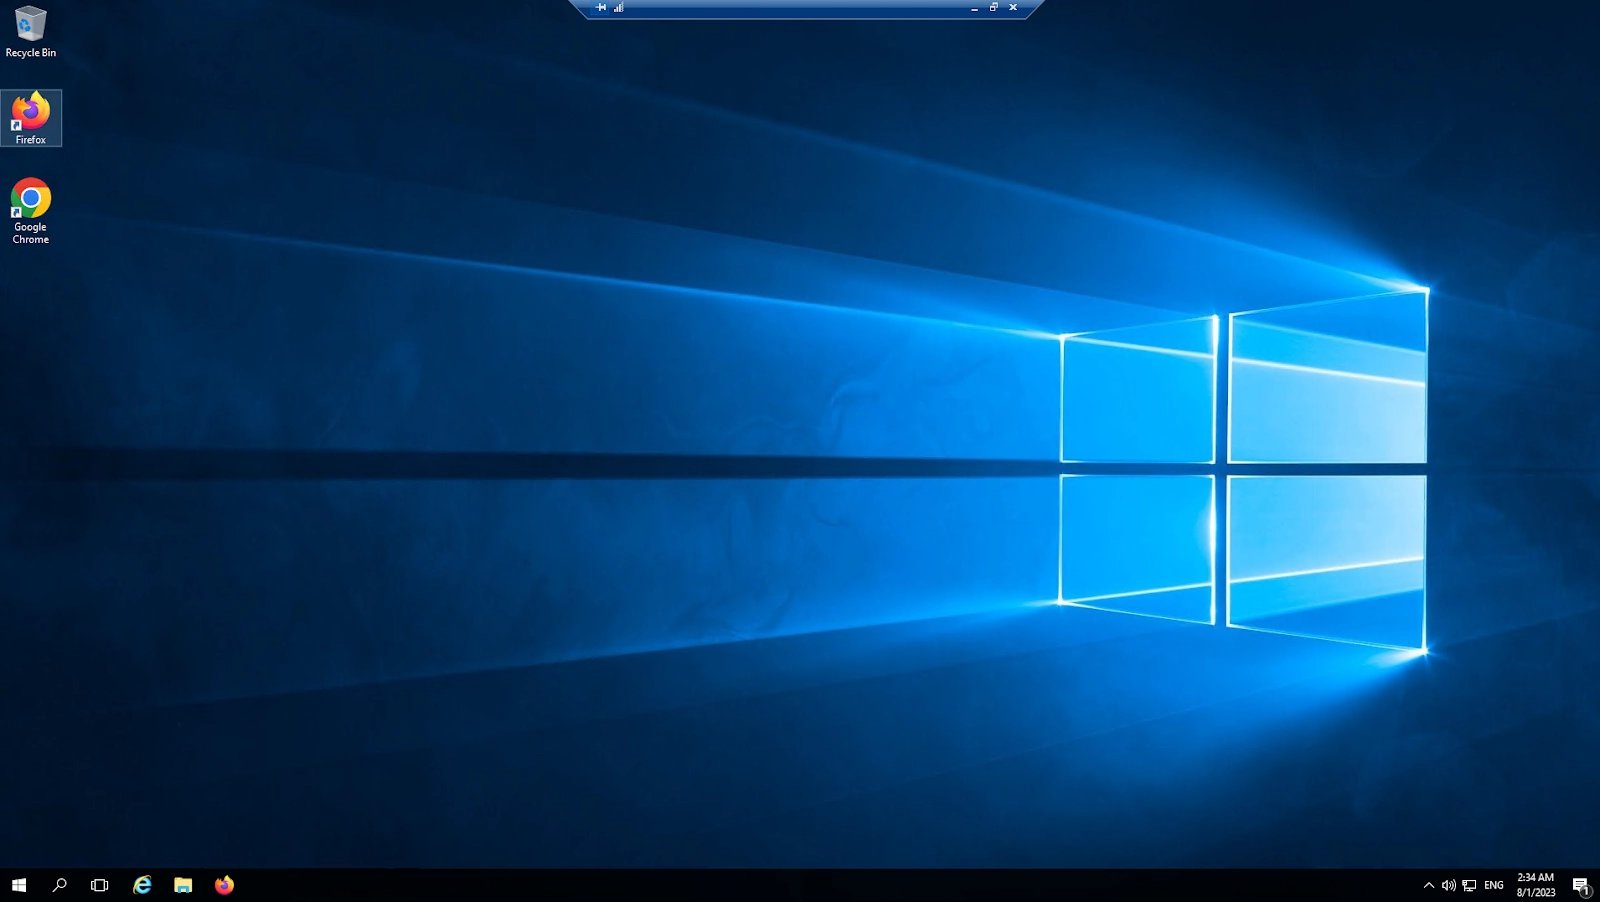Click the ENG input language indicator

[1494, 885]
